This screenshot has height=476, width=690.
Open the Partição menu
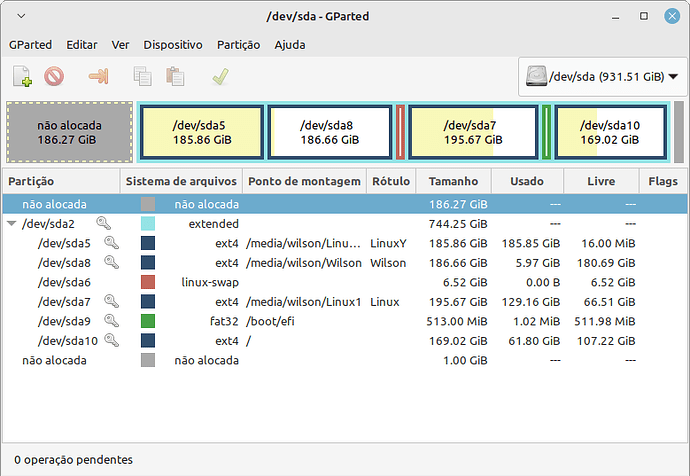point(238,45)
